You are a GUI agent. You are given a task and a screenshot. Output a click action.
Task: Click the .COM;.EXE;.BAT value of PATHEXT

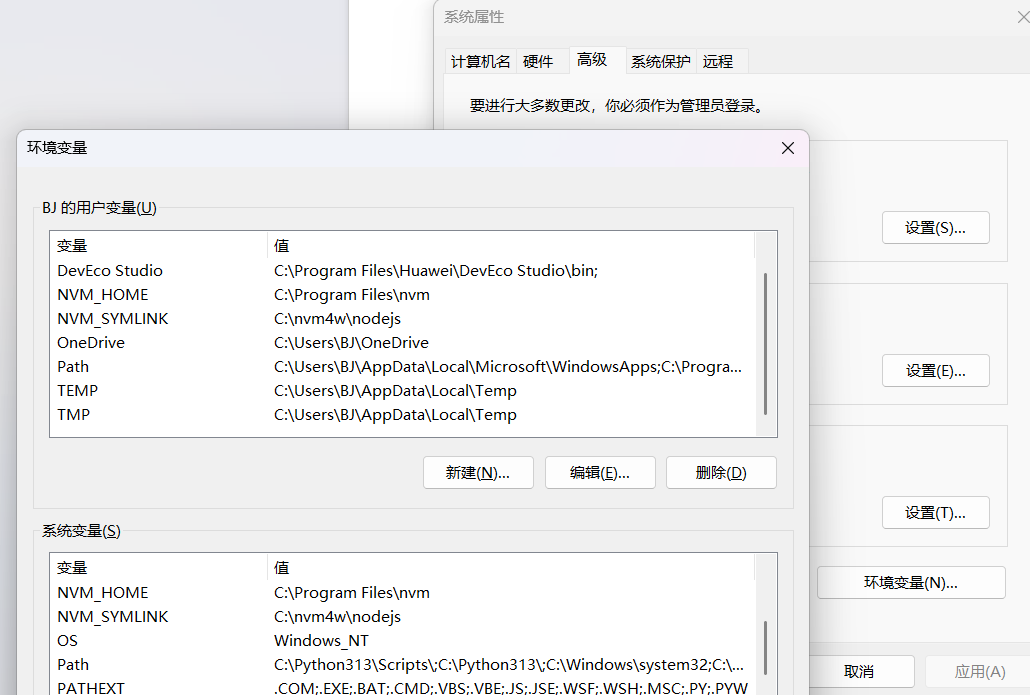coord(510,688)
